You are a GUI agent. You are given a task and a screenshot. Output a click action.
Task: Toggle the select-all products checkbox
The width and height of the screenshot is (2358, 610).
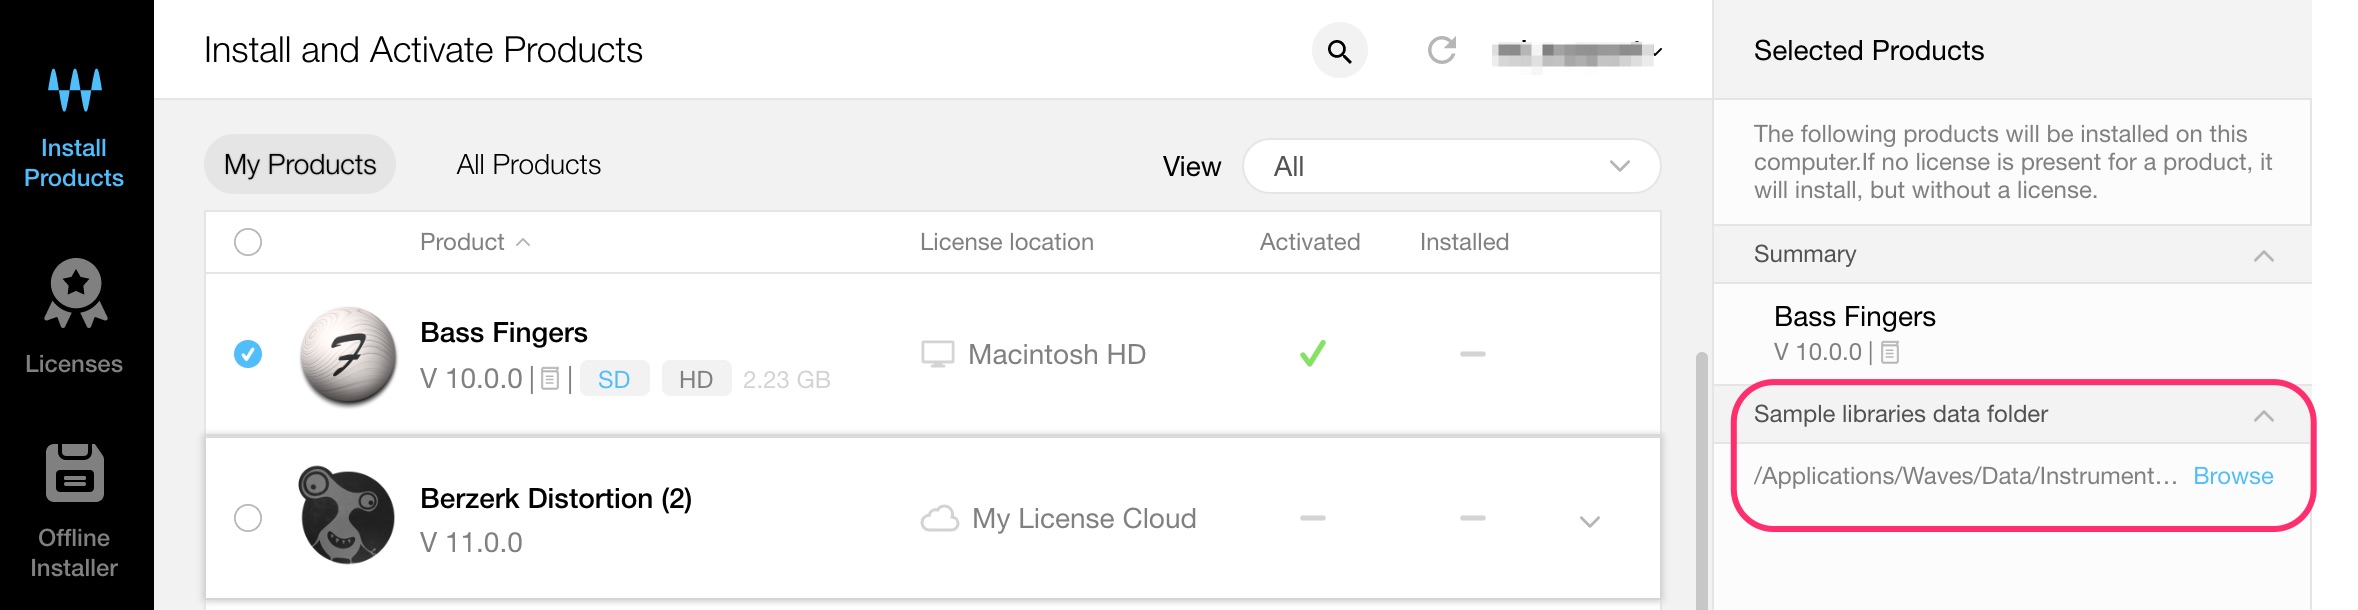tap(248, 242)
